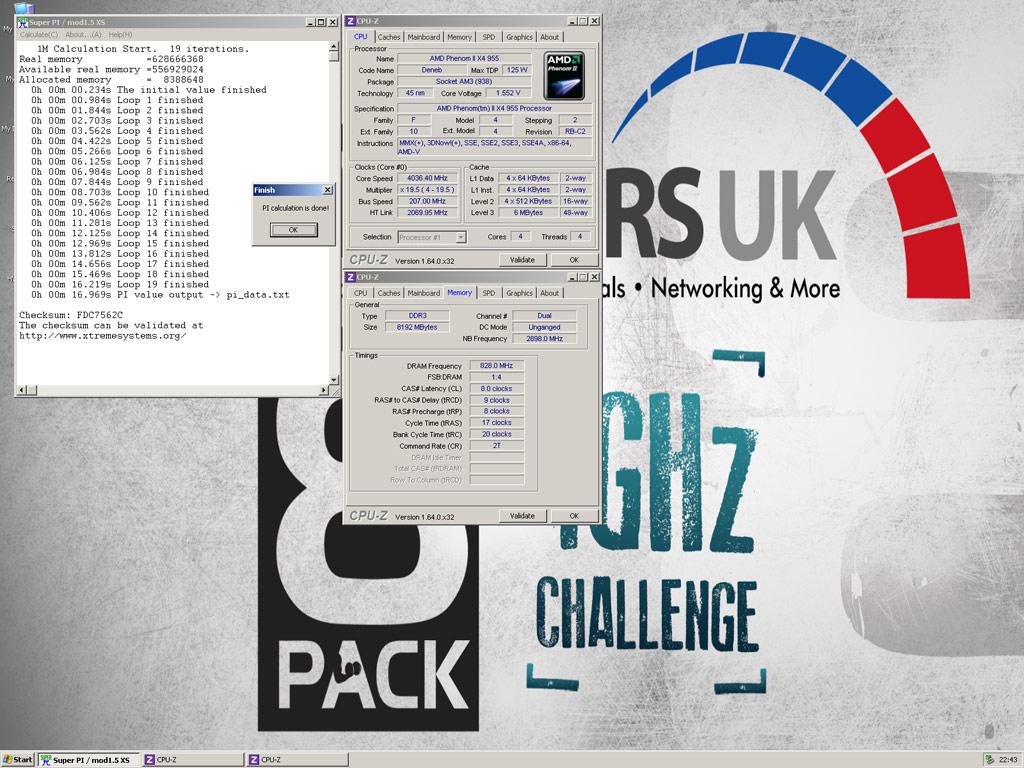1024x768 pixels.
Task: Confirm OK in the Finish dialog
Action: (293, 229)
